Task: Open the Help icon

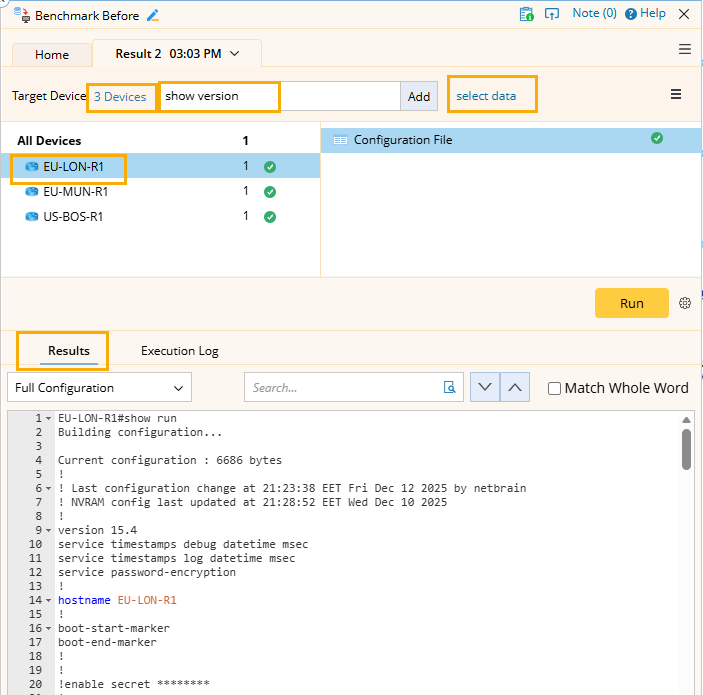Action: [x=631, y=14]
